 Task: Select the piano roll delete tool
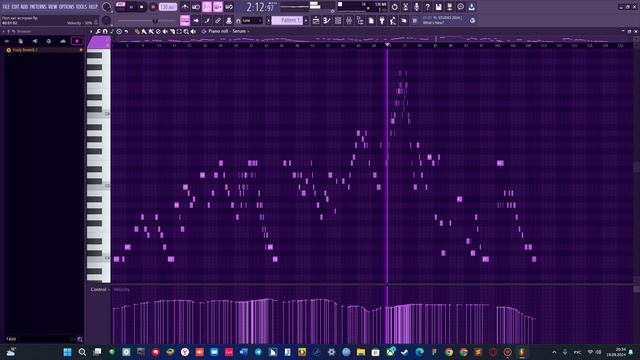tap(158, 31)
